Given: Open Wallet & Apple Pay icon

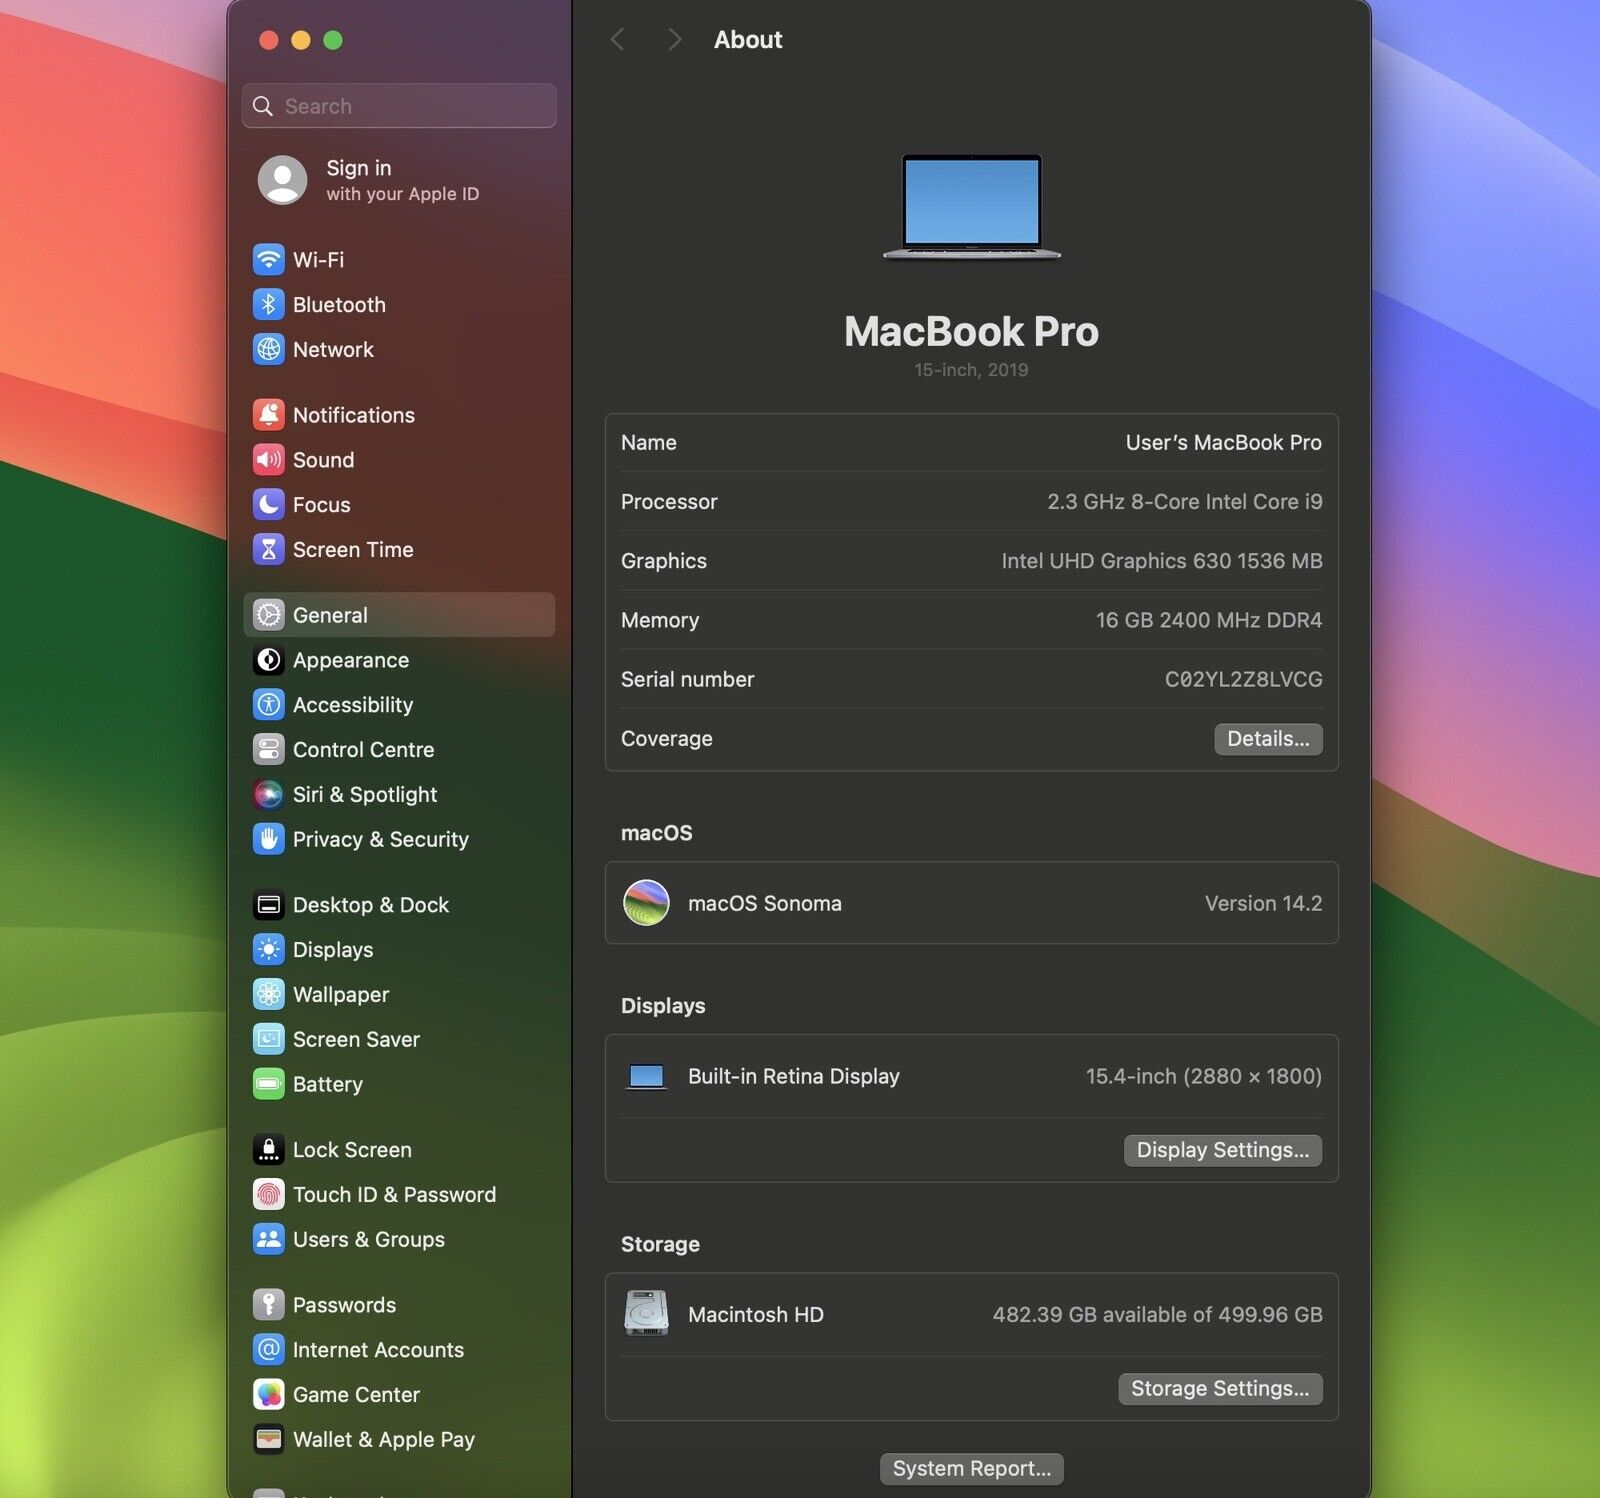Looking at the screenshot, I should [268, 1440].
